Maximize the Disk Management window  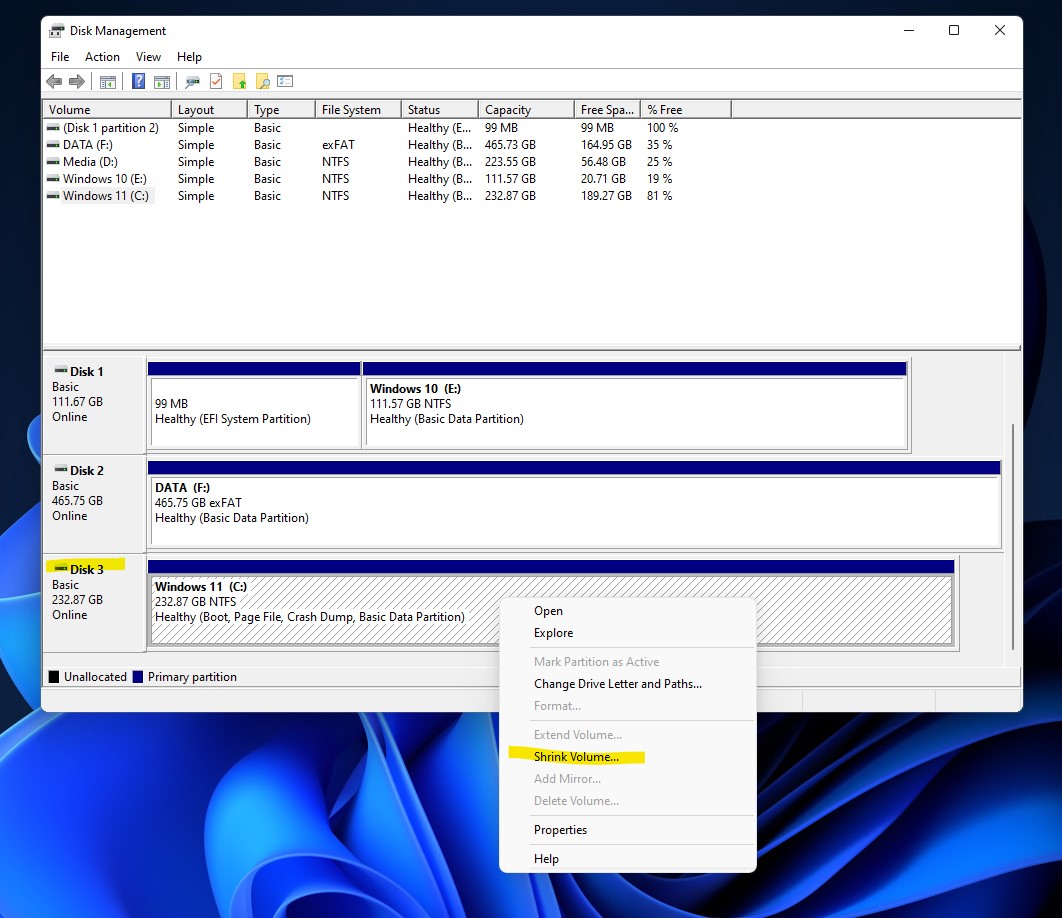click(954, 30)
